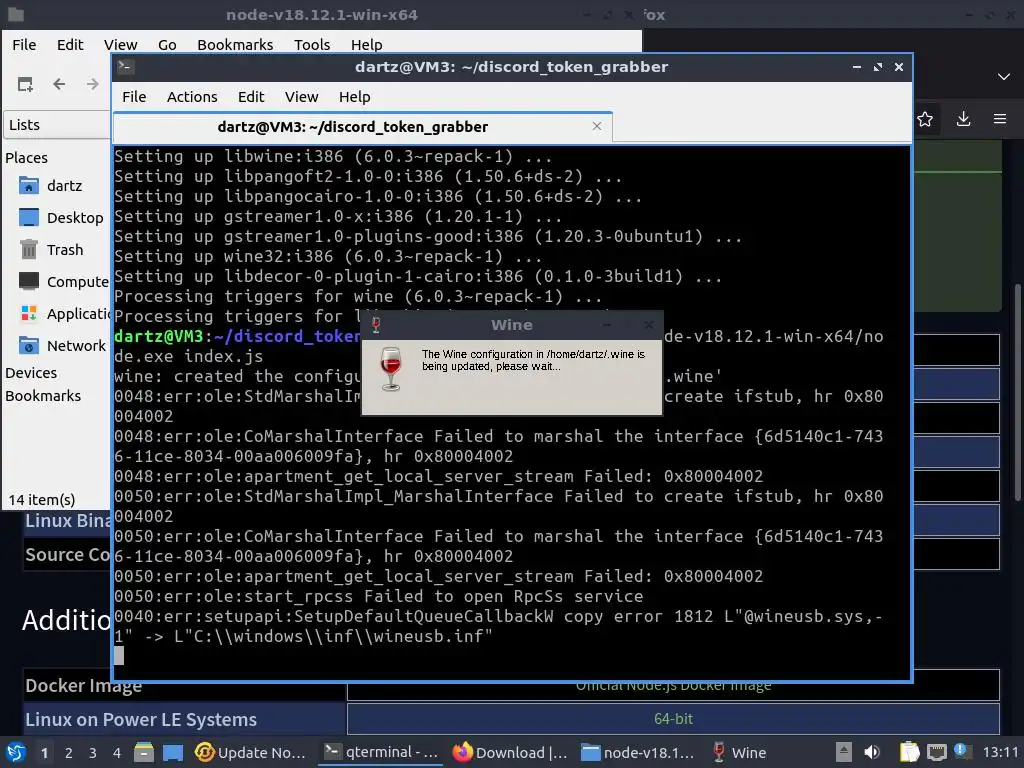Open the qterminal Help menu
The image size is (1024, 768).
[x=355, y=97]
